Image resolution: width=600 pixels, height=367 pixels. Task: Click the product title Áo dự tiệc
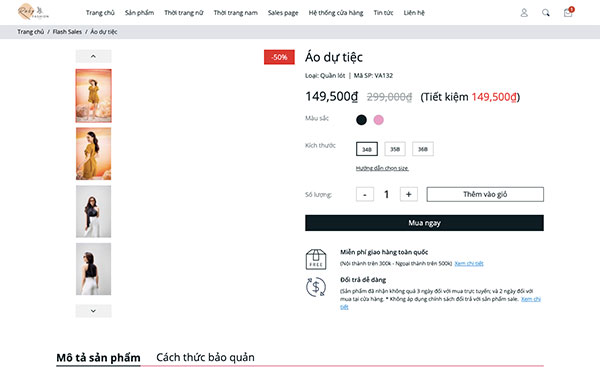point(334,57)
